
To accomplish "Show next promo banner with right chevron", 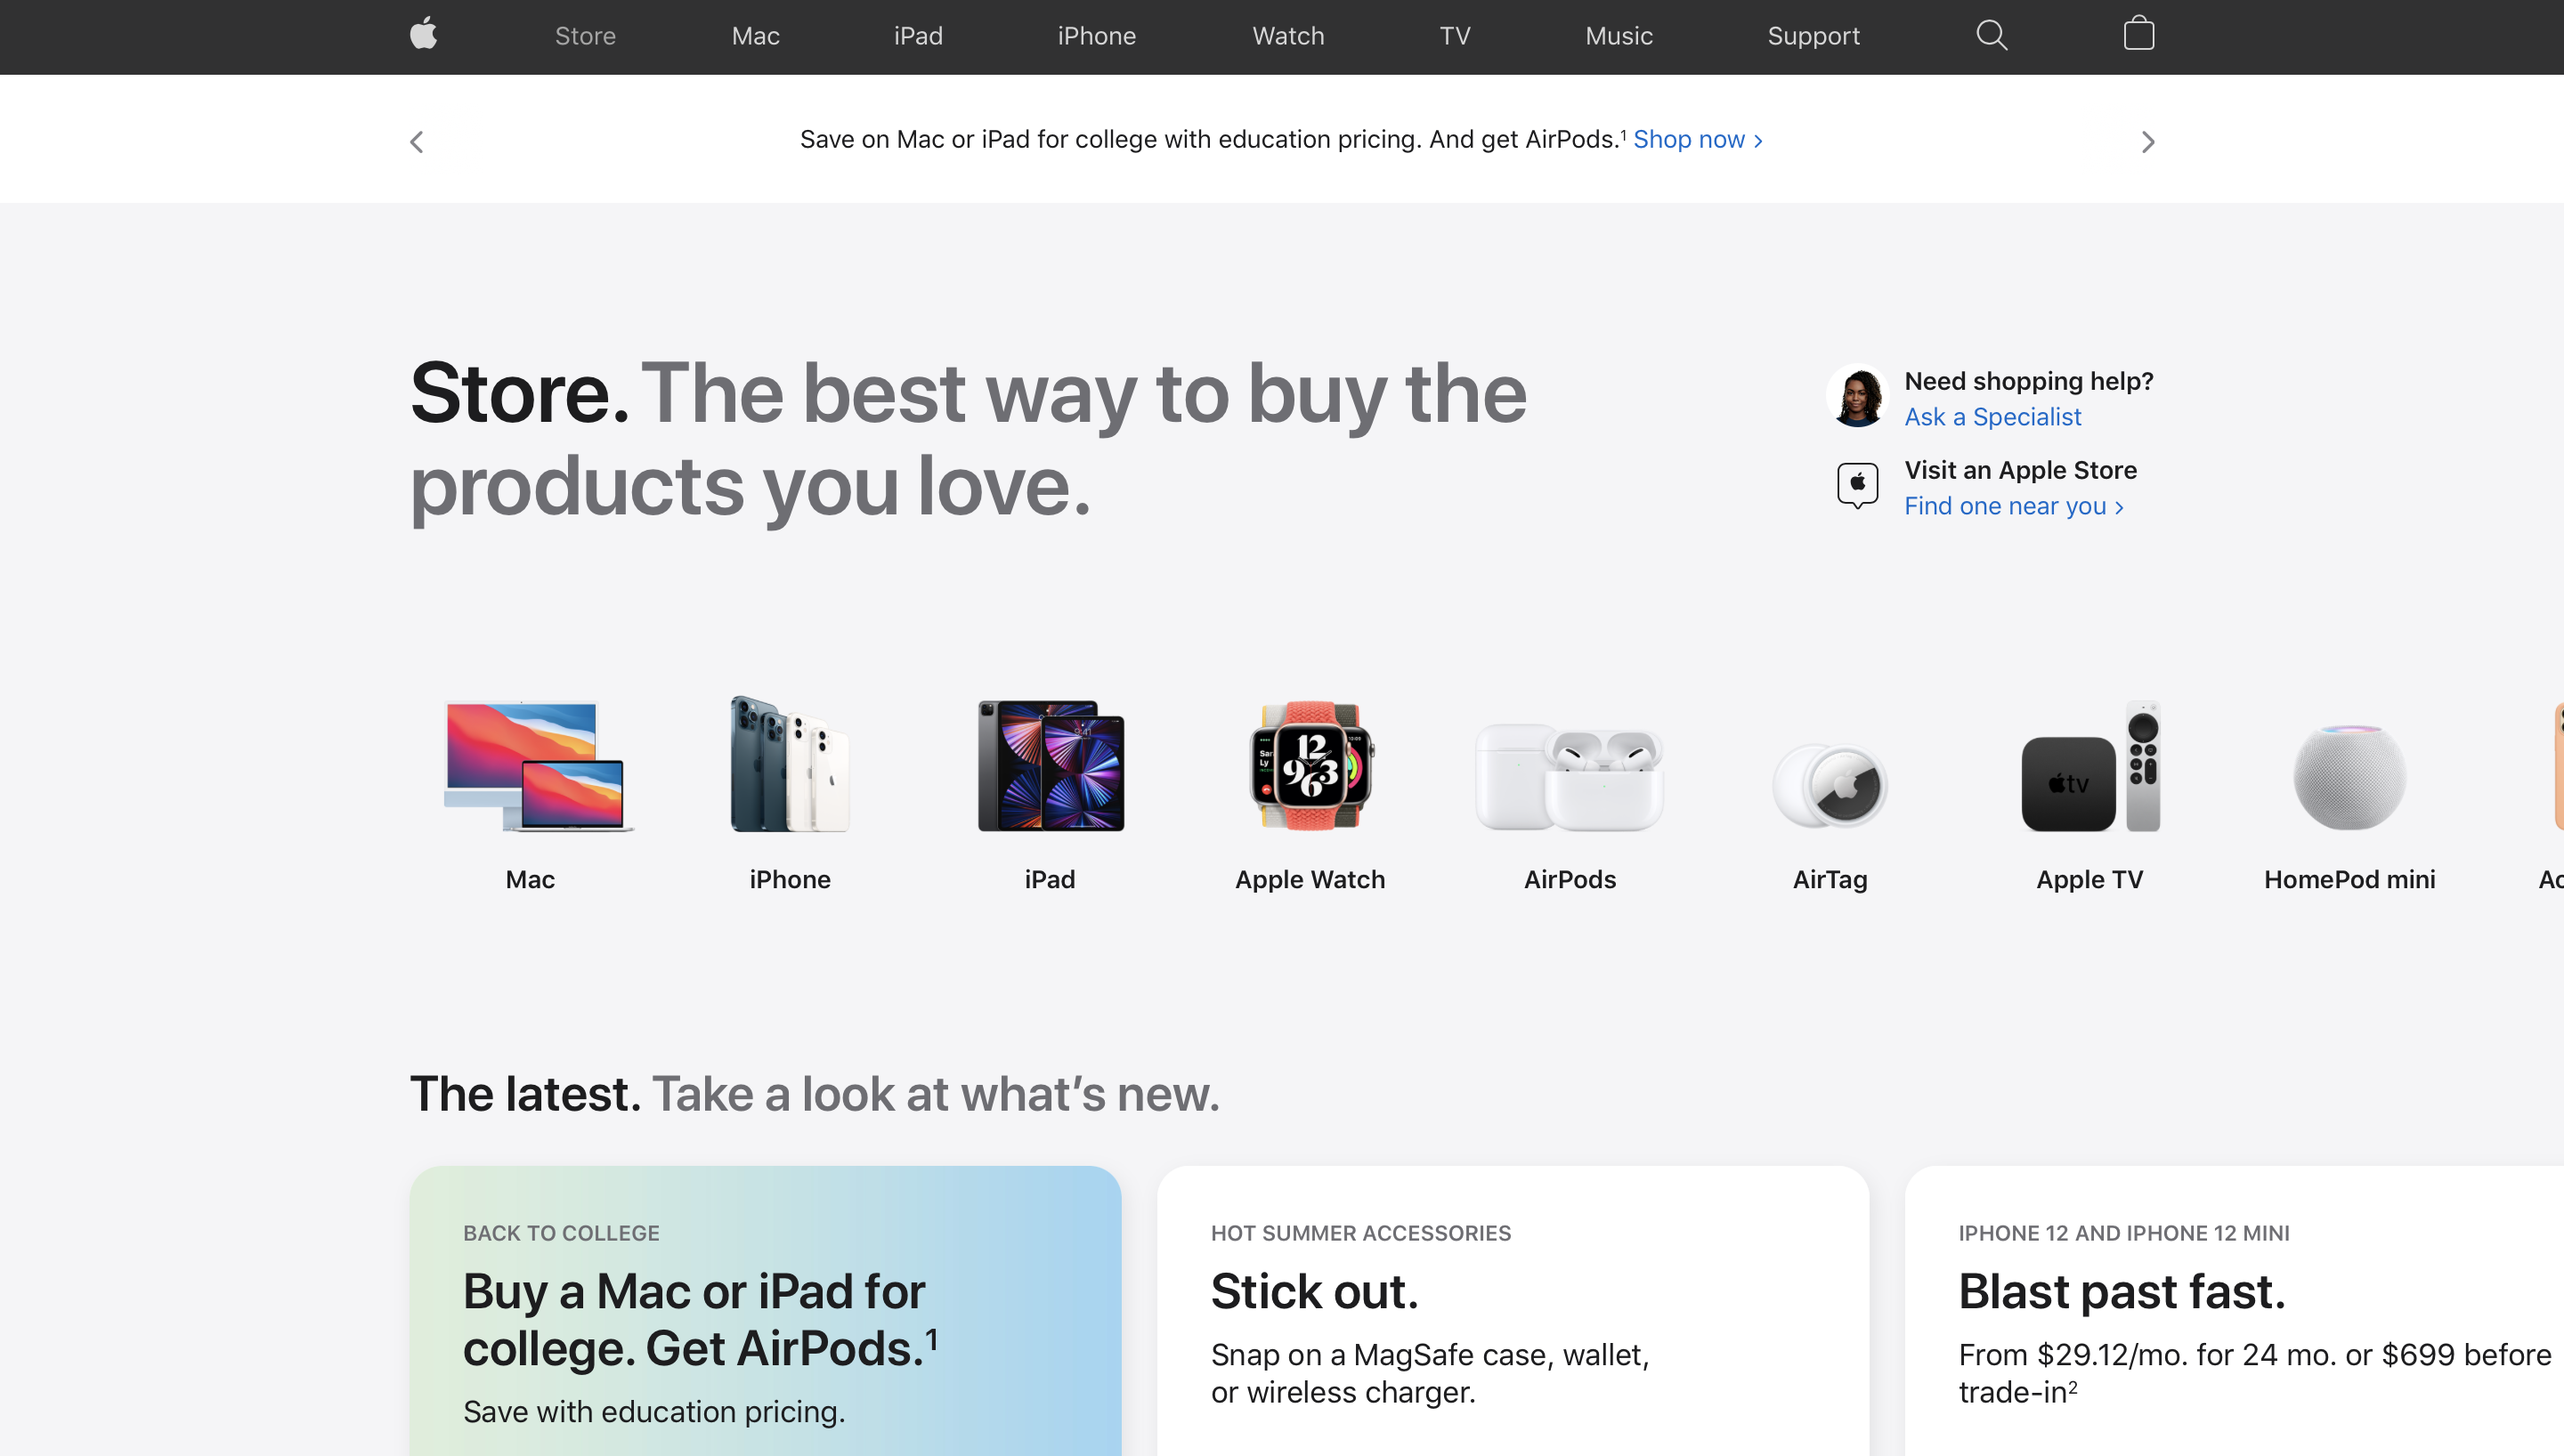I will [x=2147, y=142].
